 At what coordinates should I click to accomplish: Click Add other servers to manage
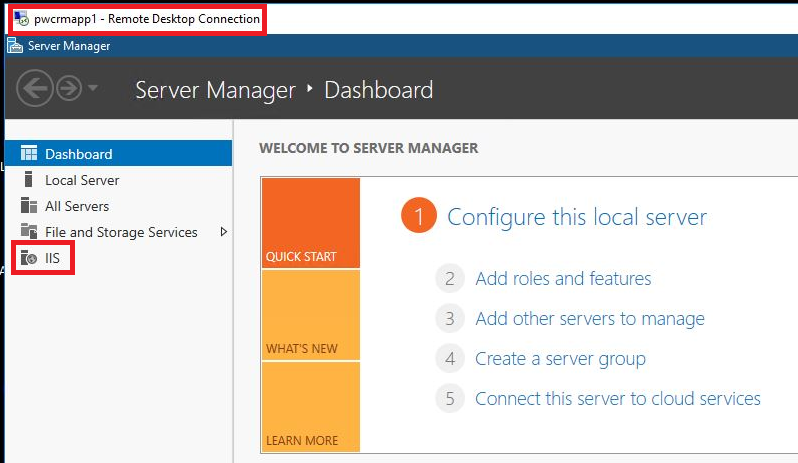coord(590,319)
